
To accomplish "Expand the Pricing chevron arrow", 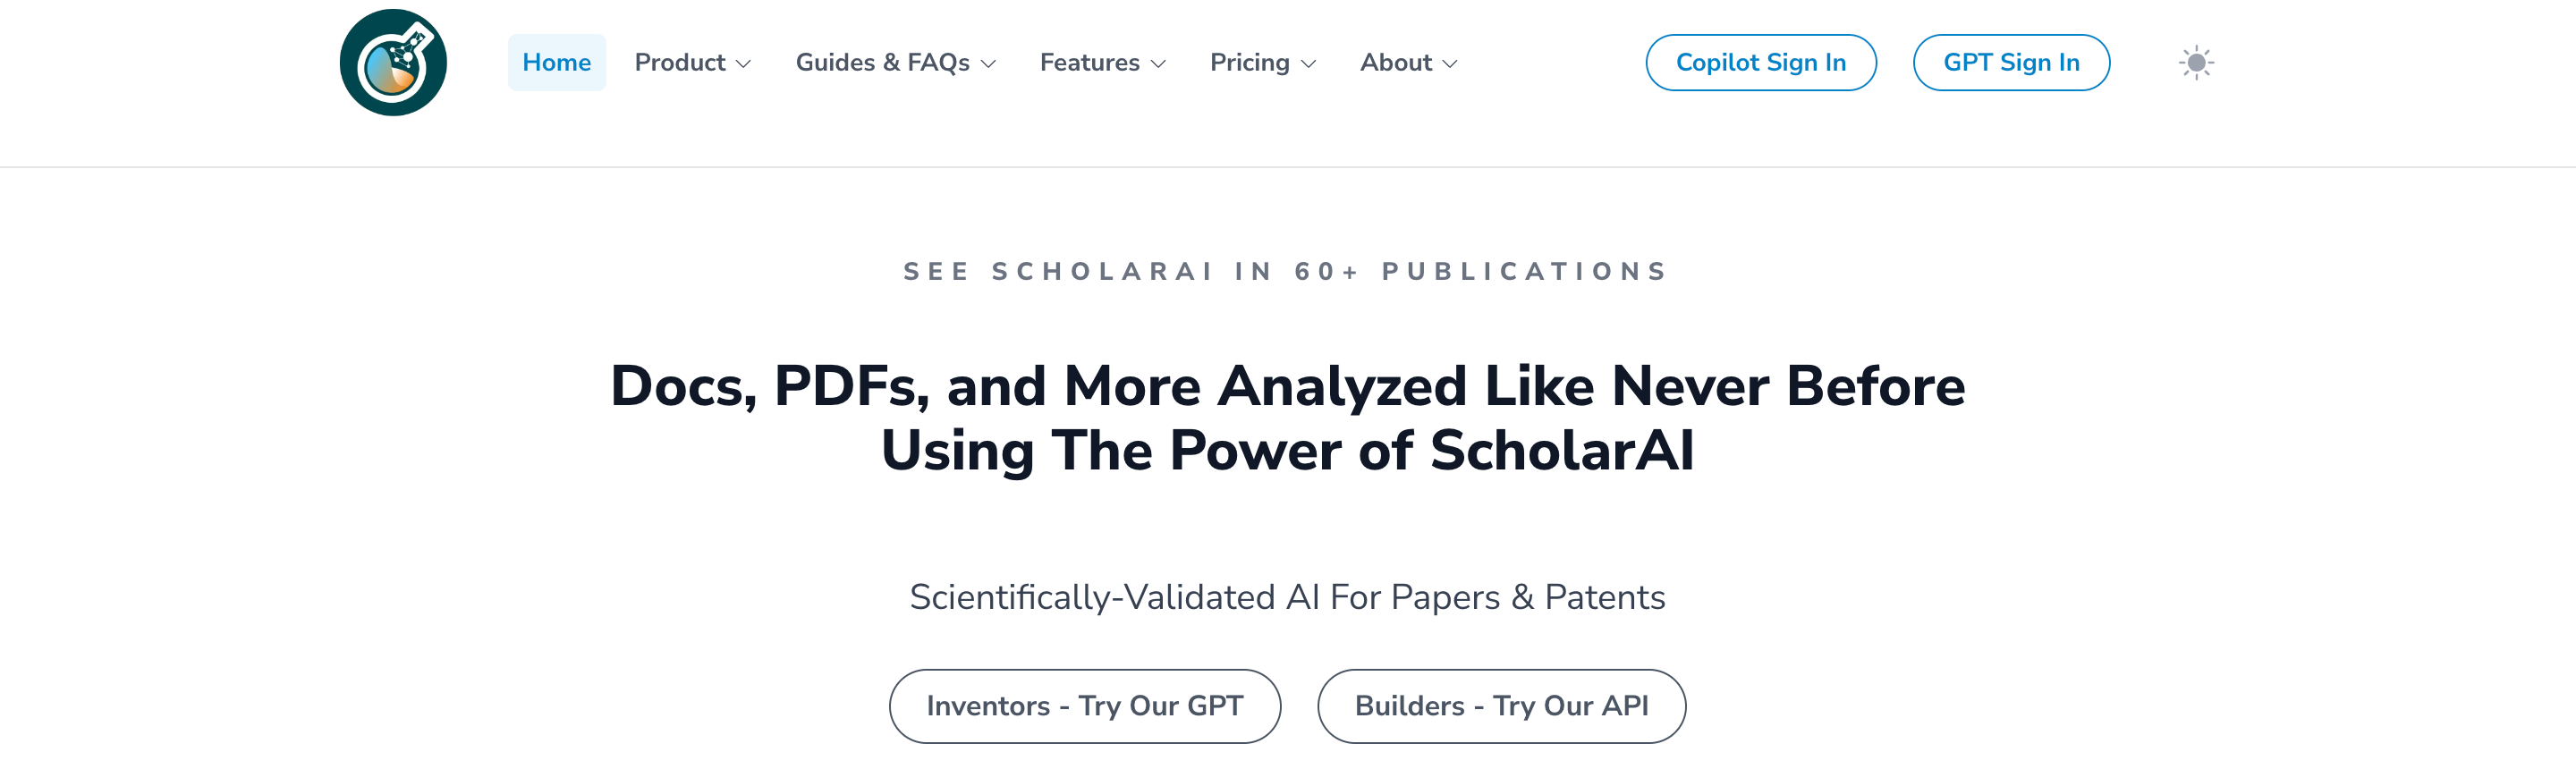I will point(1309,64).
